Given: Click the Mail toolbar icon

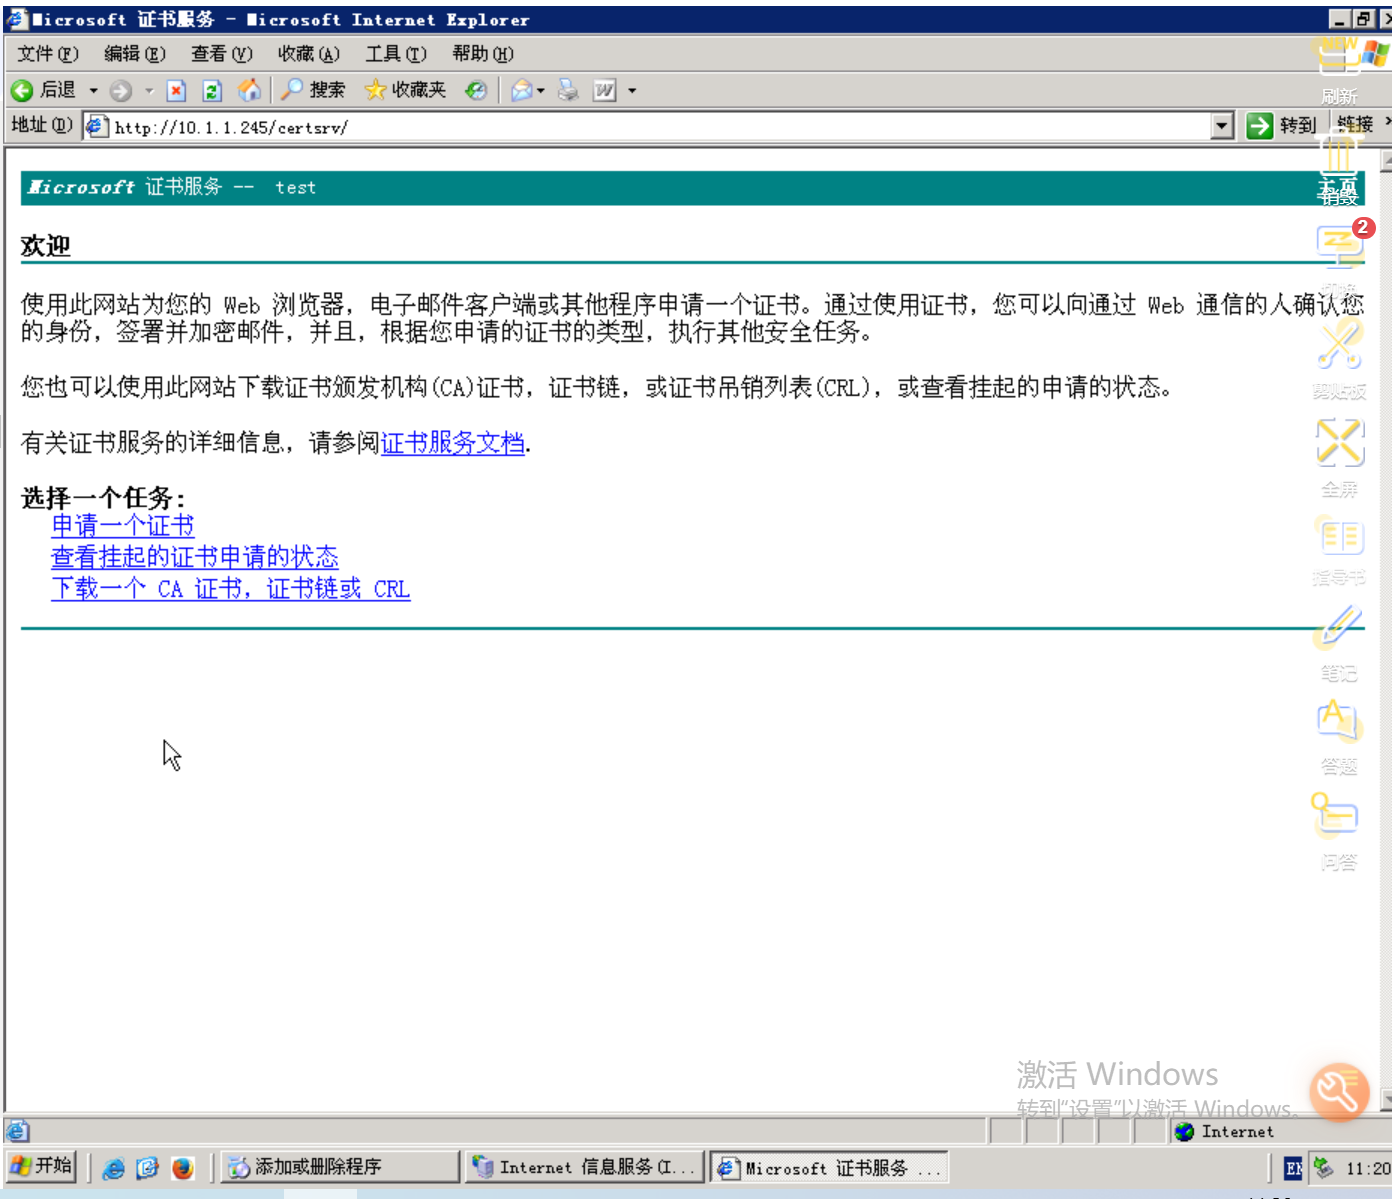Looking at the screenshot, I should (x=521, y=91).
